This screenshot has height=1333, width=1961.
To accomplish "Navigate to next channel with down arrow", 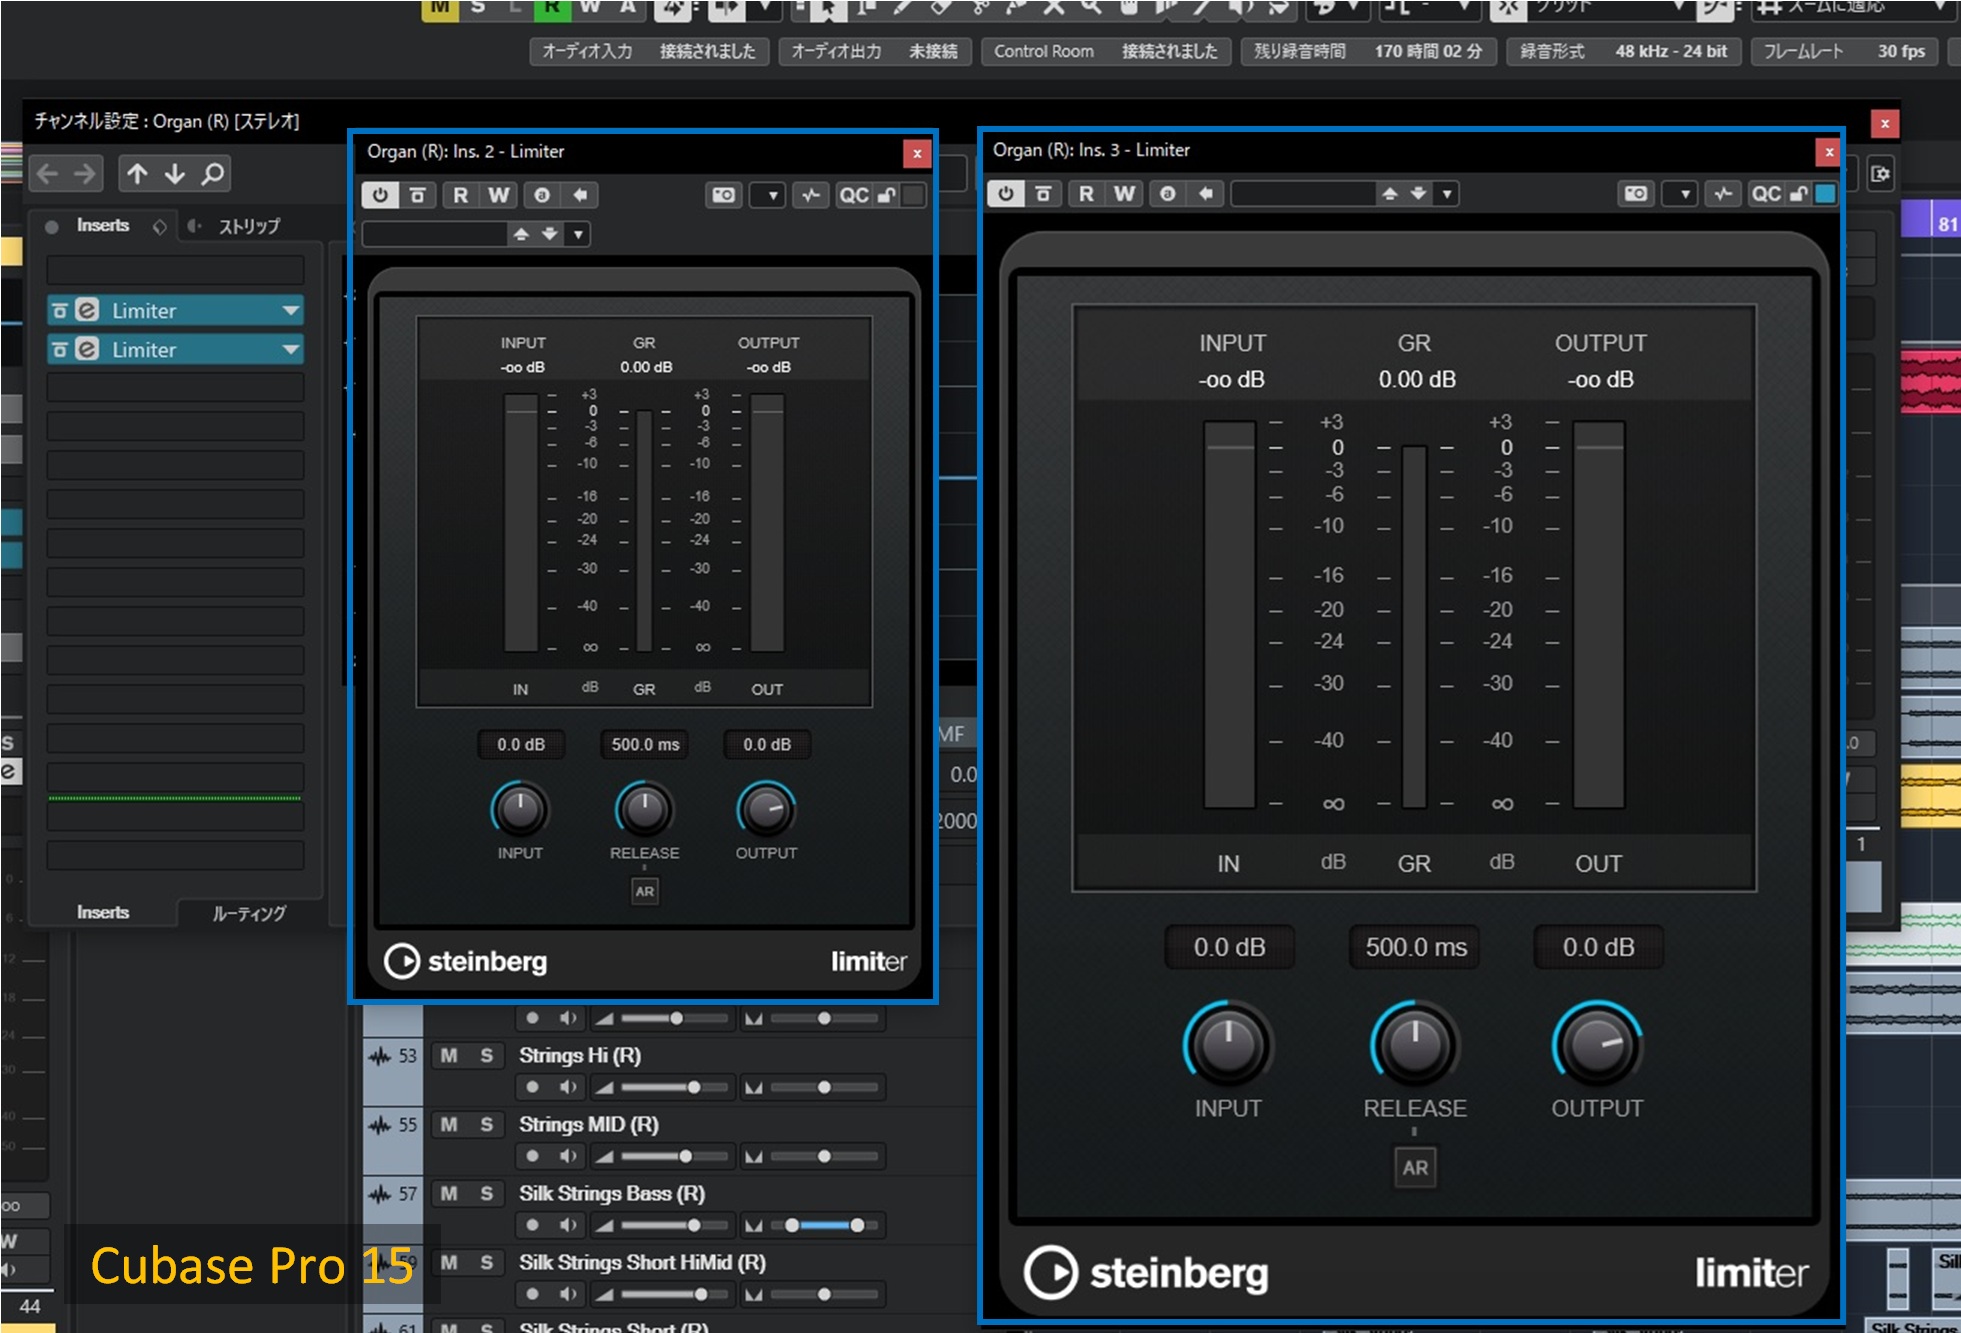I will coord(175,174).
